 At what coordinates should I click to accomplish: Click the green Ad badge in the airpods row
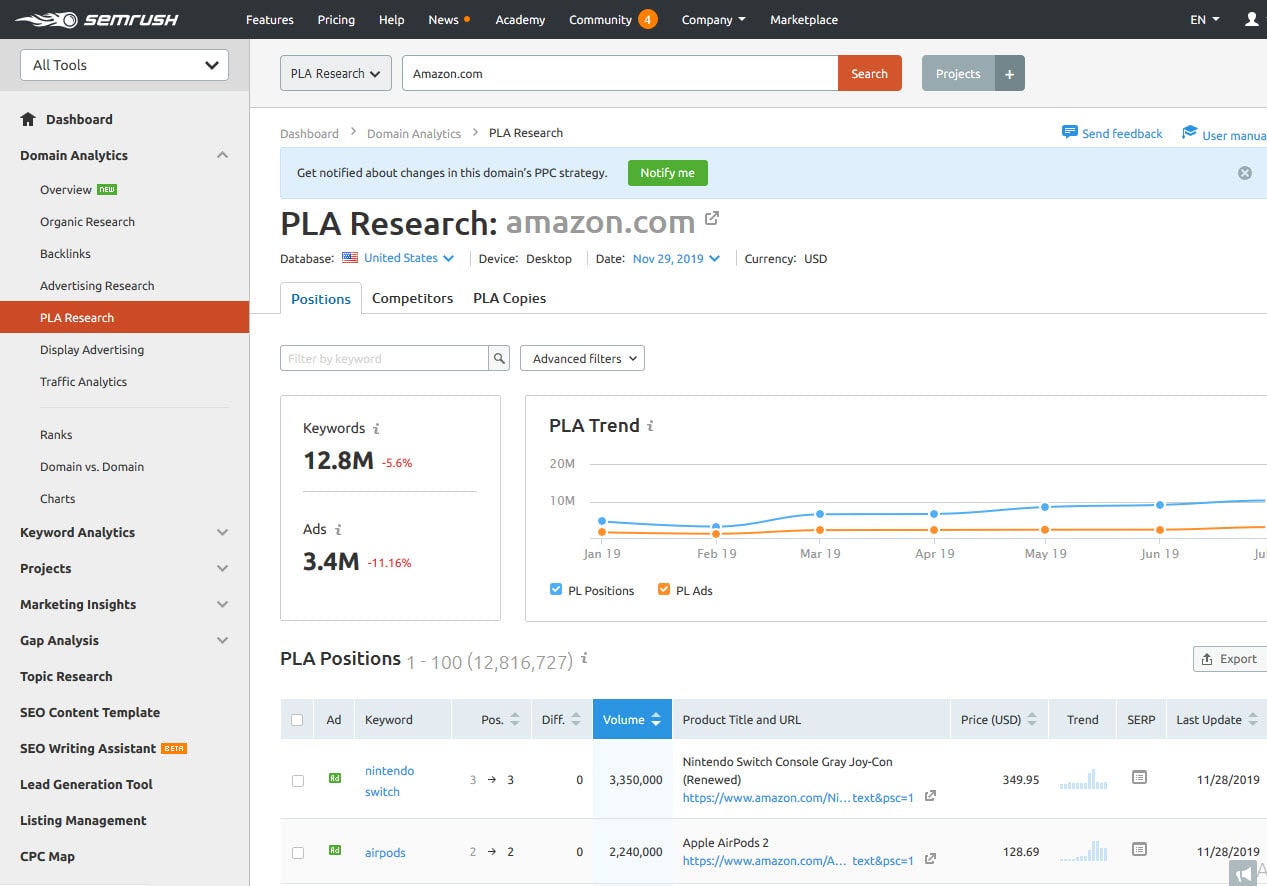click(334, 852)
